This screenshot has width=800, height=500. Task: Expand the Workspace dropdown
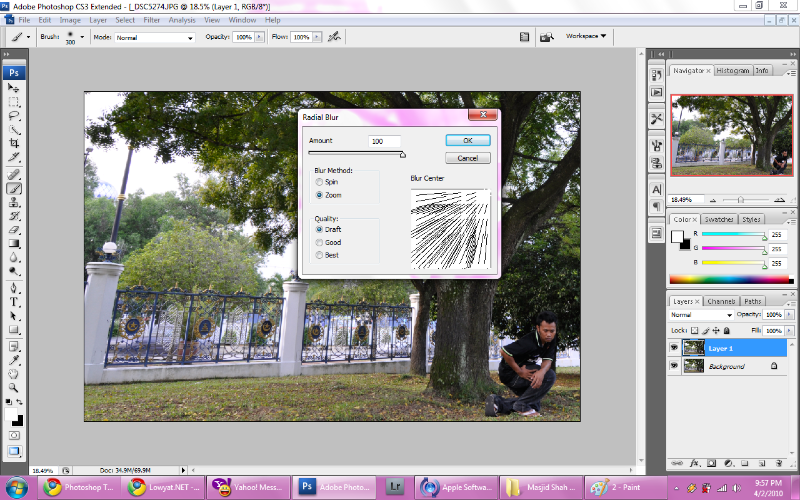tap(586, 36)
